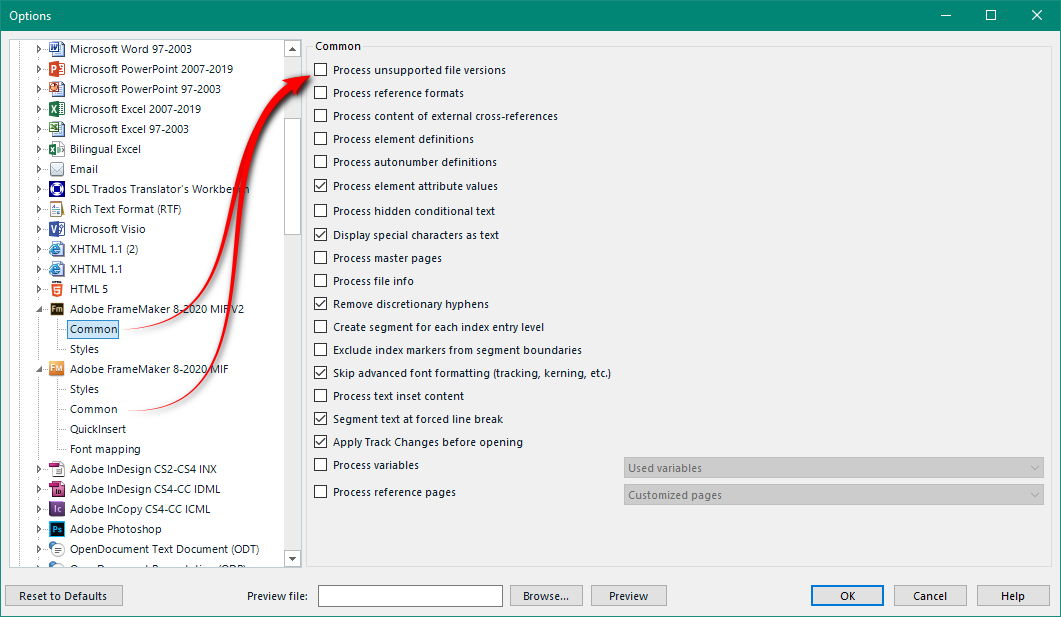Select Common under FrameMaker 8-2020 MIF
This screenshot has width=1061, height=617.
(x=93, y=409)
